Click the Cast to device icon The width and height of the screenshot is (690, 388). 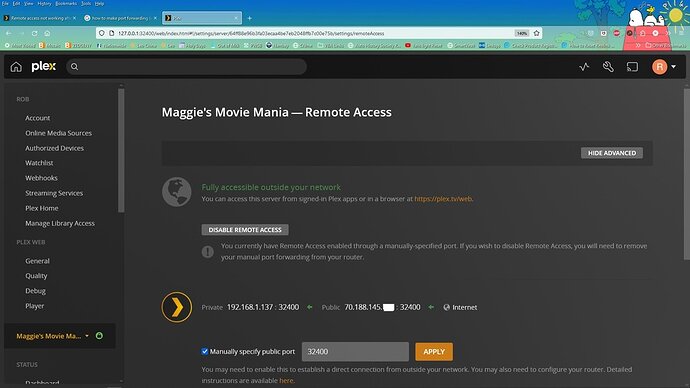(632, 67)
